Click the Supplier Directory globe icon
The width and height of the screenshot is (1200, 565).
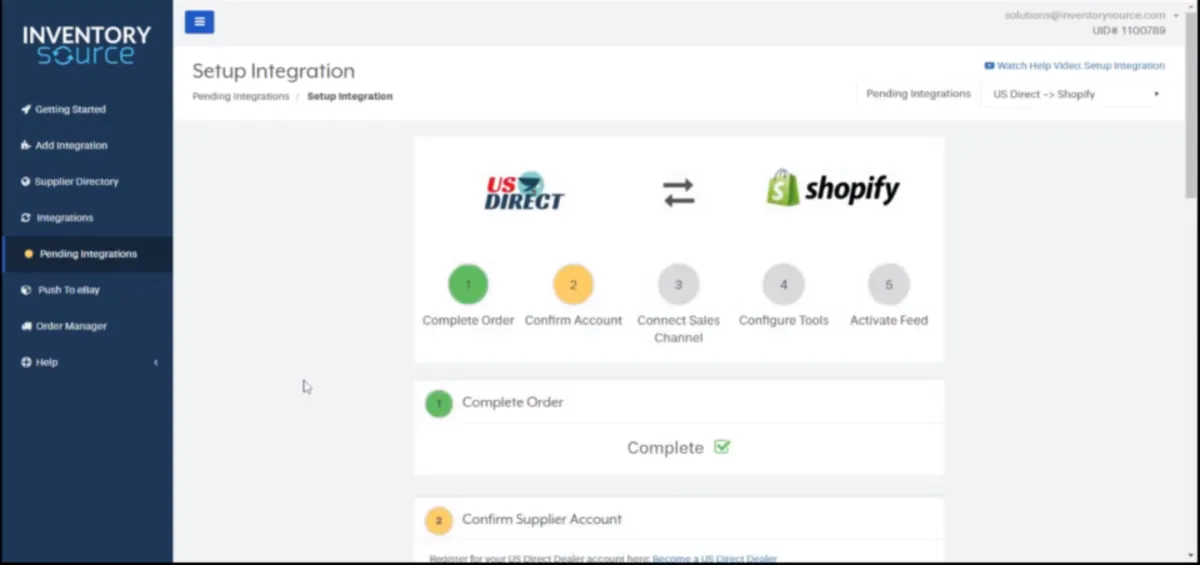tap(26, 181)
